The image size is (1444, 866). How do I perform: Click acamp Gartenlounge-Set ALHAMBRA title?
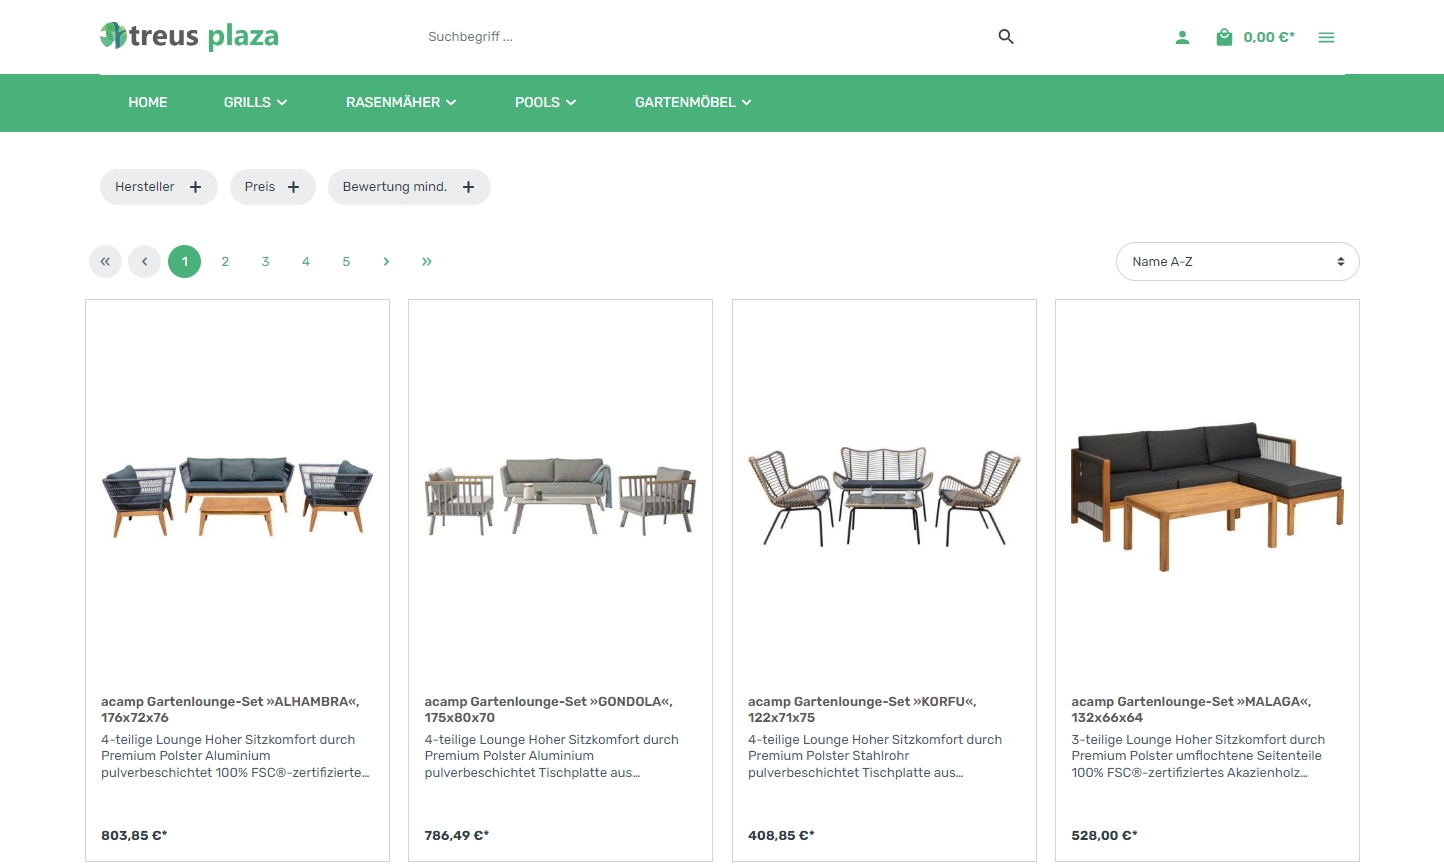pyautogui.click(x=230, y=709)
